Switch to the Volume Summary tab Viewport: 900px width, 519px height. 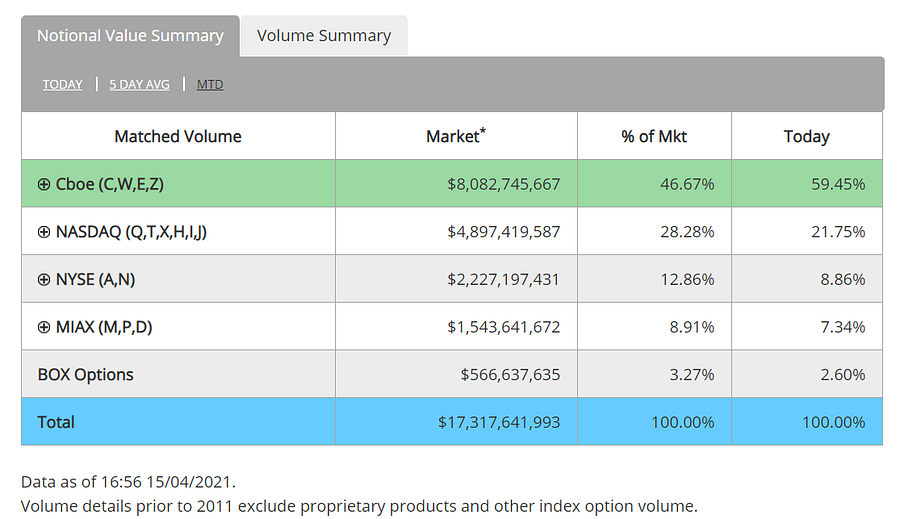tap(324, 36)
